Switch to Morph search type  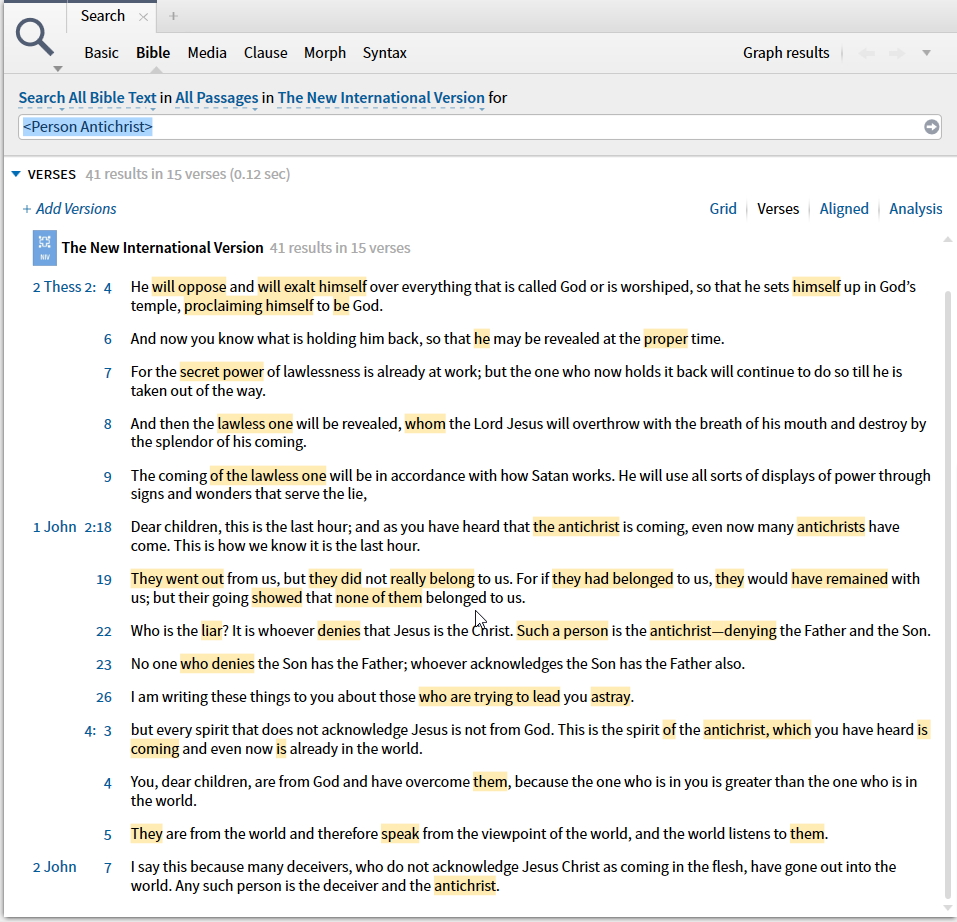(x=325, y=53)
